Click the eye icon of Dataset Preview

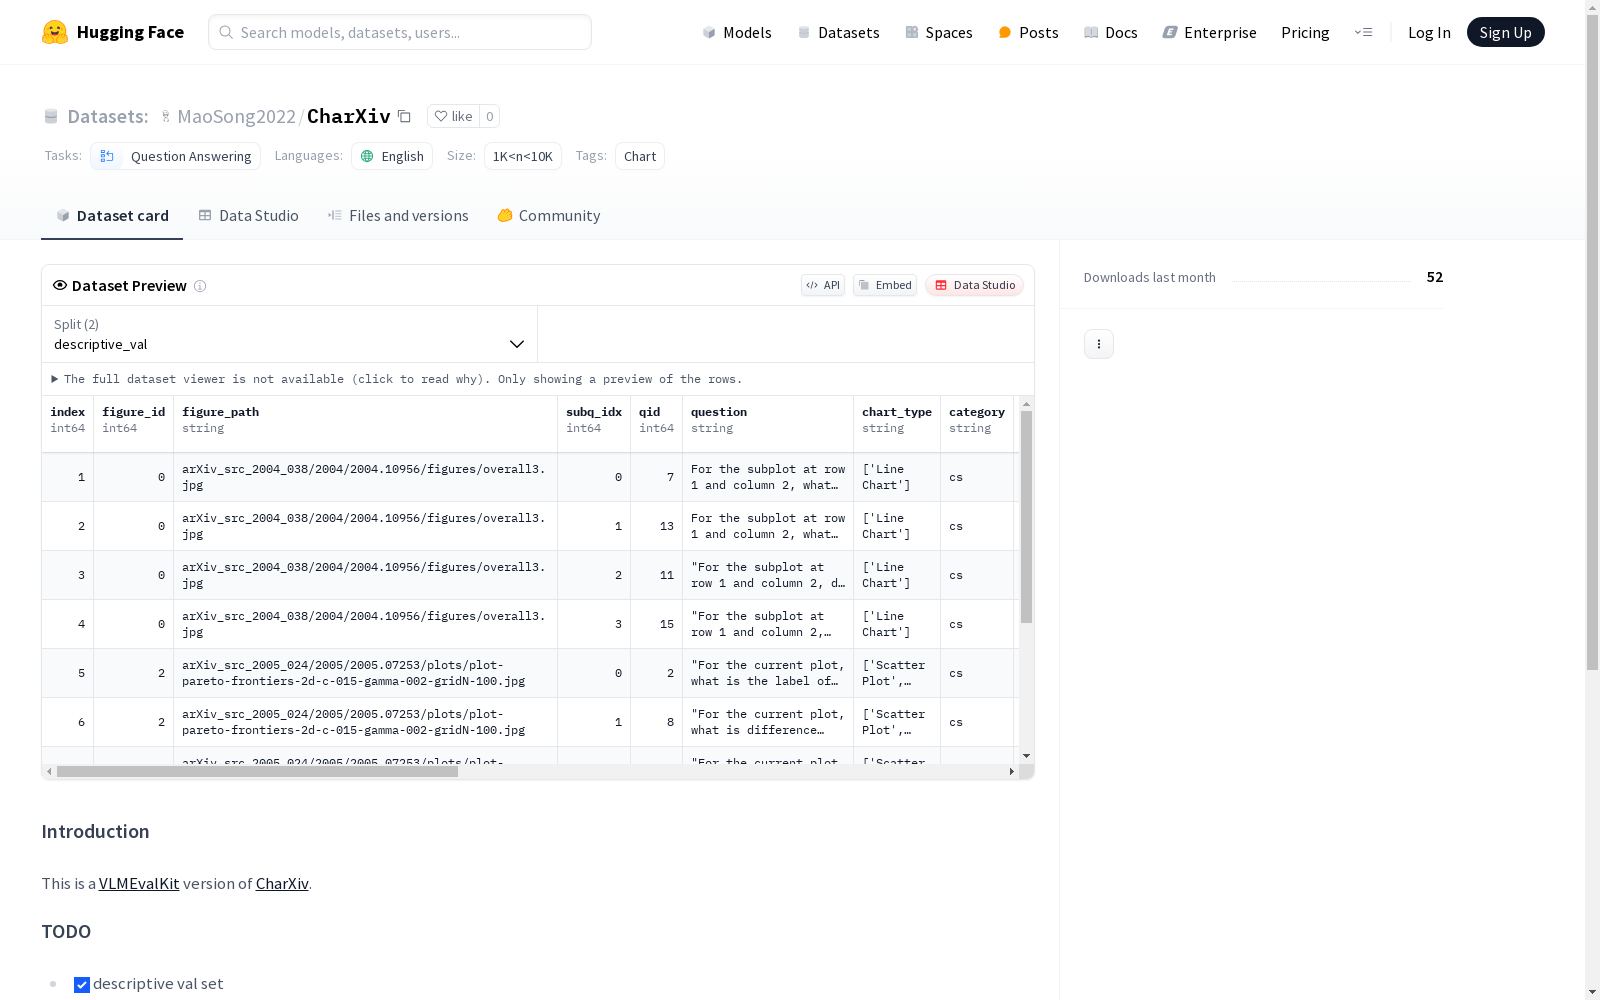click(60, 285)
